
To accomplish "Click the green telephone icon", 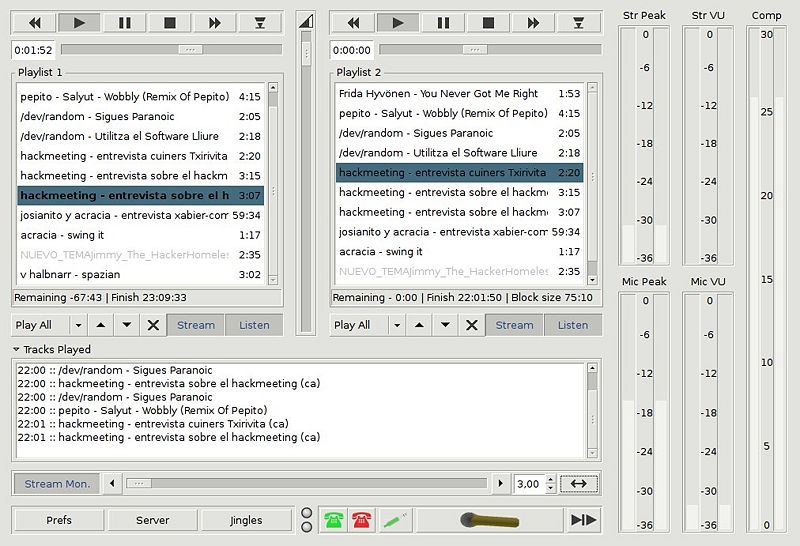I will [334, 520].
